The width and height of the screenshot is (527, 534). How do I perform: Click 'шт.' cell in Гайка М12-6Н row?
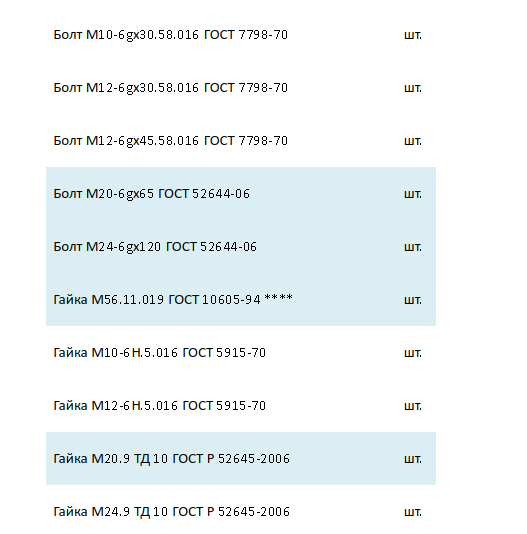point(413,406)
